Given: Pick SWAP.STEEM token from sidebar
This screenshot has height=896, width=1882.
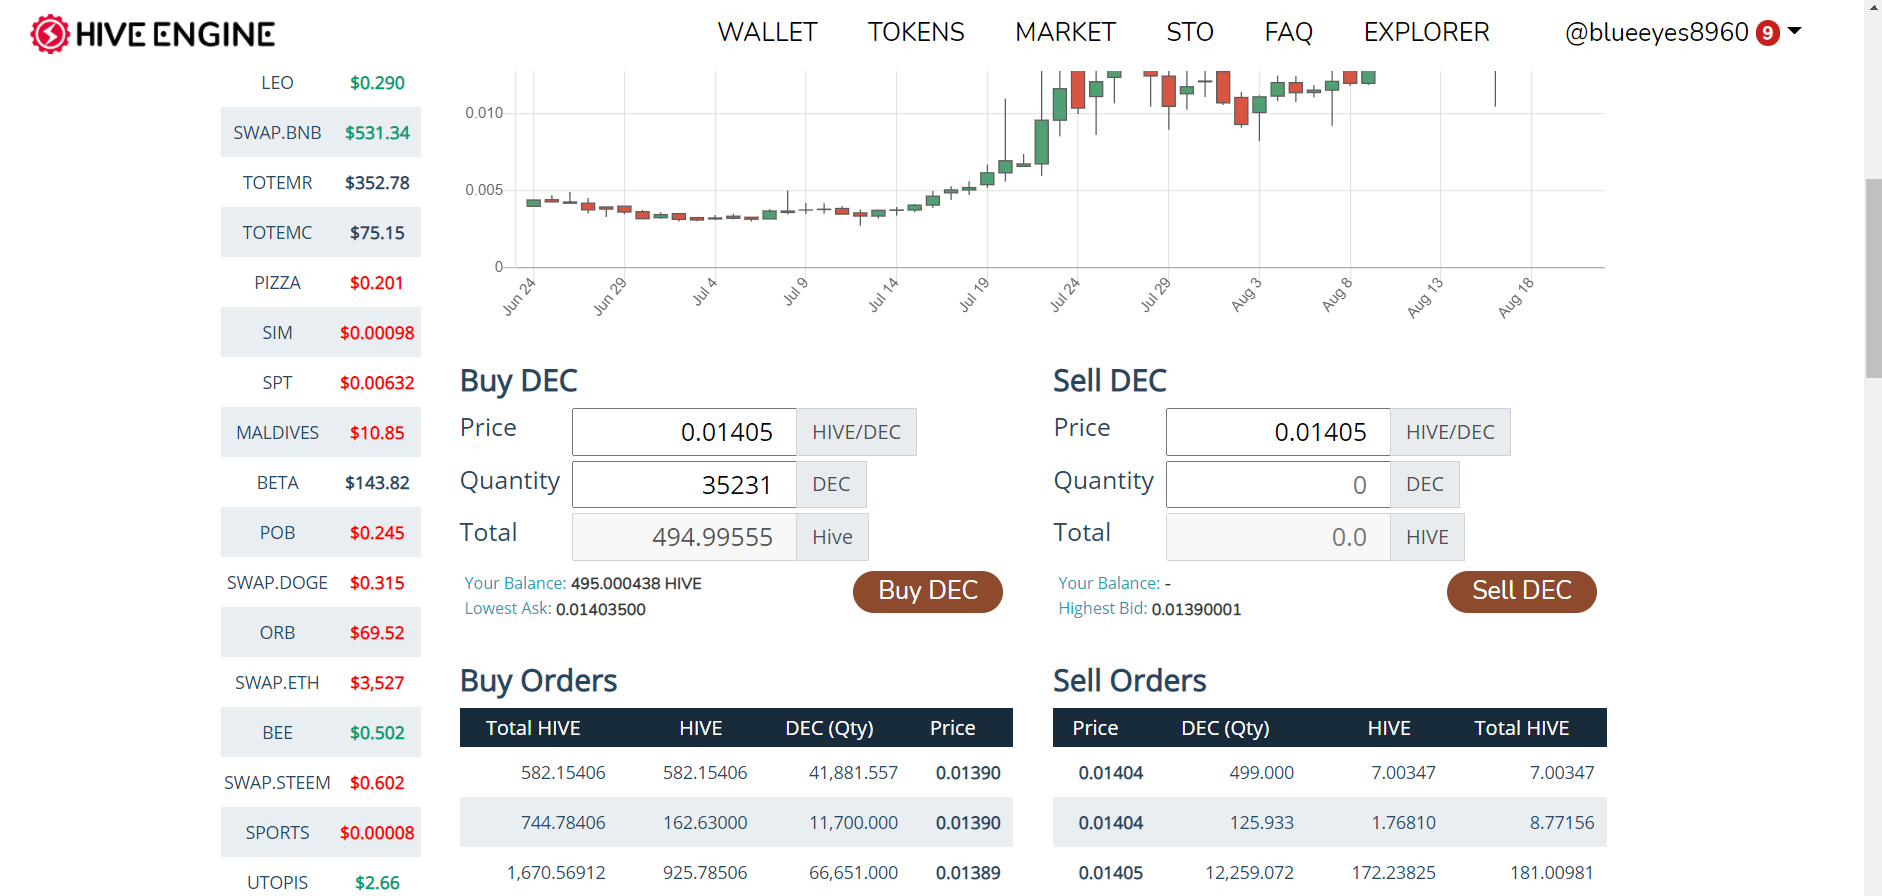Looking at the screenshot, I should 321,782.
